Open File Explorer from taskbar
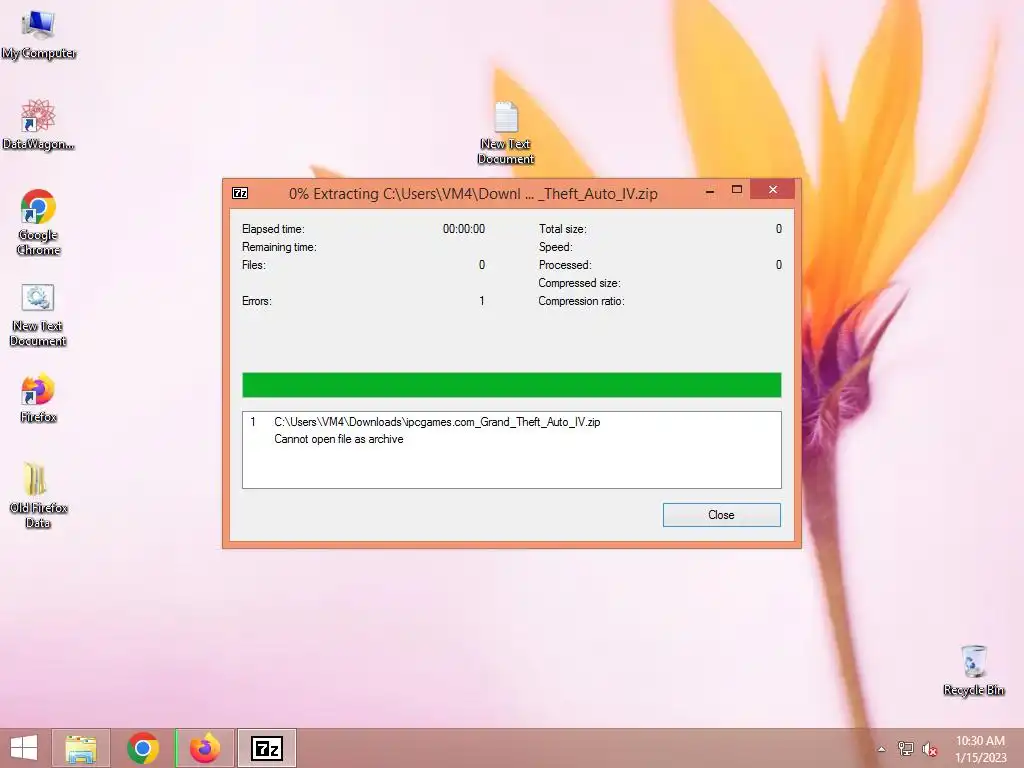This screenshot has height=768, width=1024. (81, 748)
